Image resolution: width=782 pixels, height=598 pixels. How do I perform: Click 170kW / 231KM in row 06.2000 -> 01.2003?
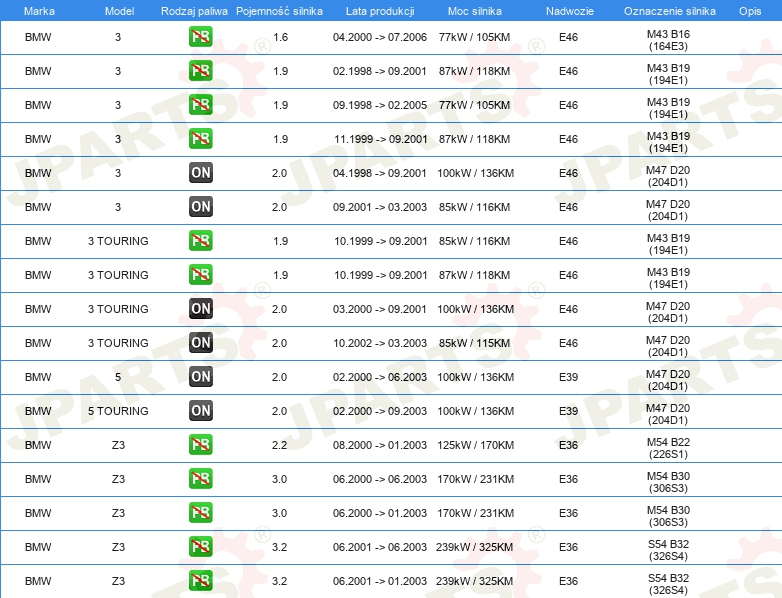[x=475, y=513]
